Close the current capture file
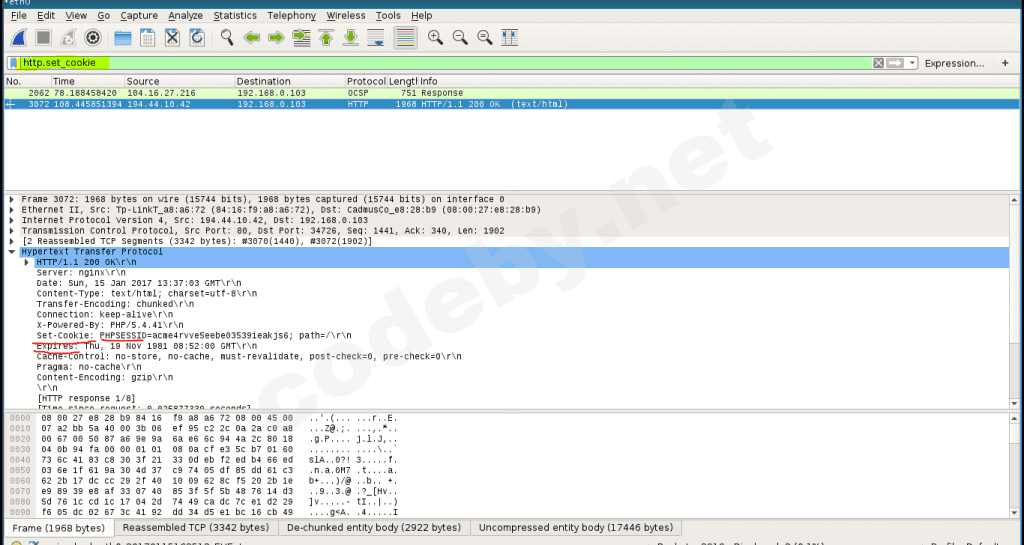The height and width of the screenshot is (545, 1024). tap(172, 38)
